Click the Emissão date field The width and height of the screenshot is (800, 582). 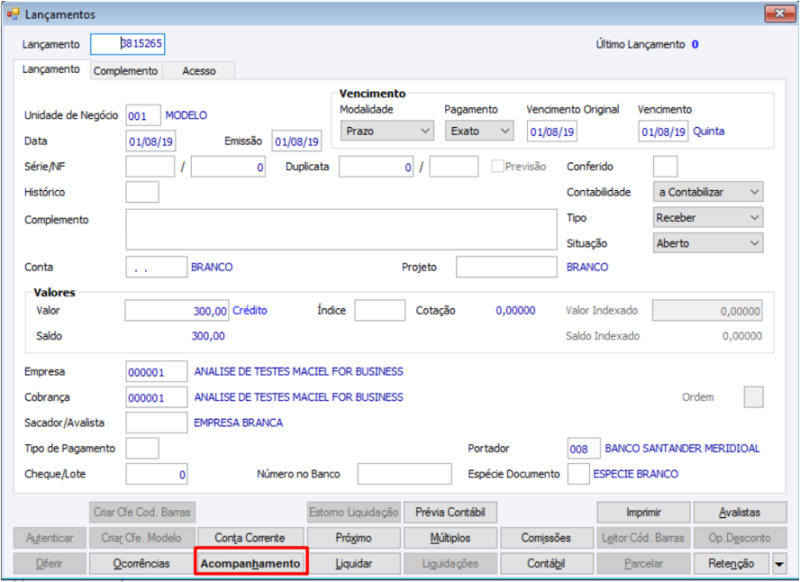297,141
